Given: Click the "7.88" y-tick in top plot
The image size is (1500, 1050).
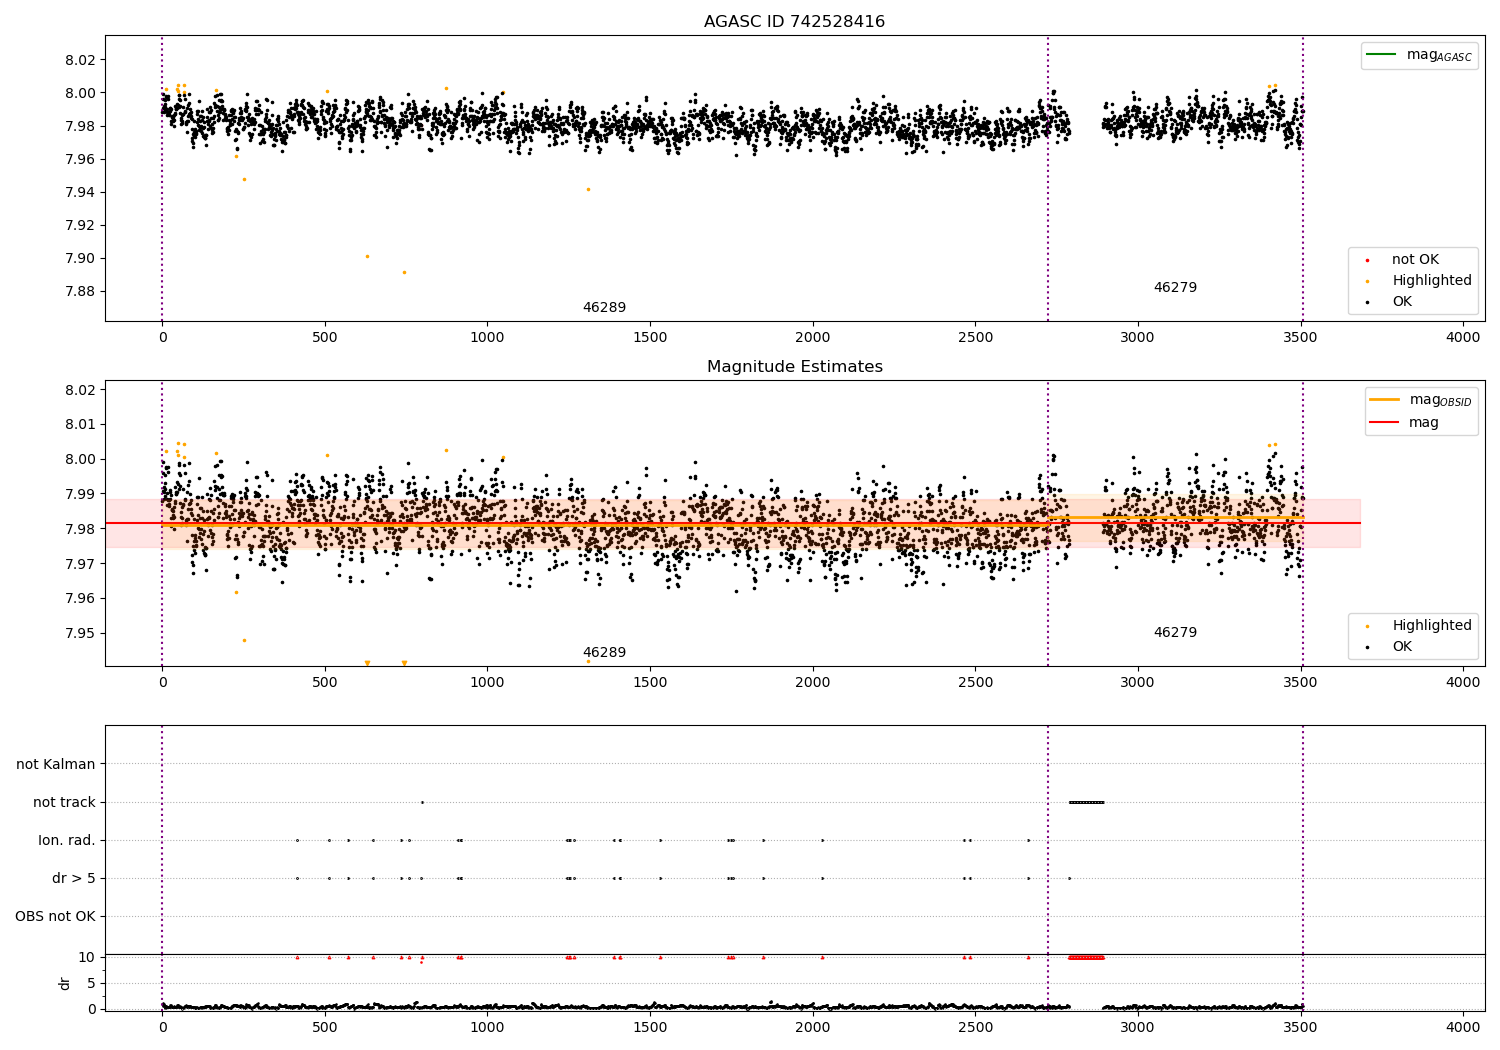Looking at the screenshot, I should (x=80, y=291).
